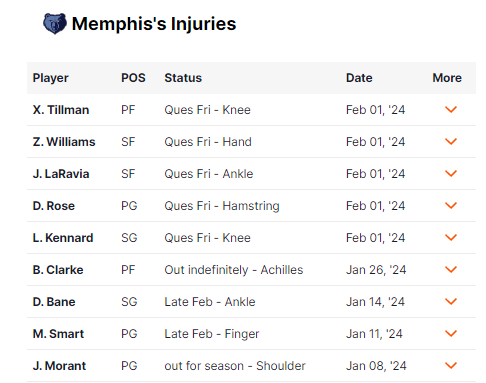Click the Player column header
Viewport: 486px width, 383px height.
click(51, 78)
